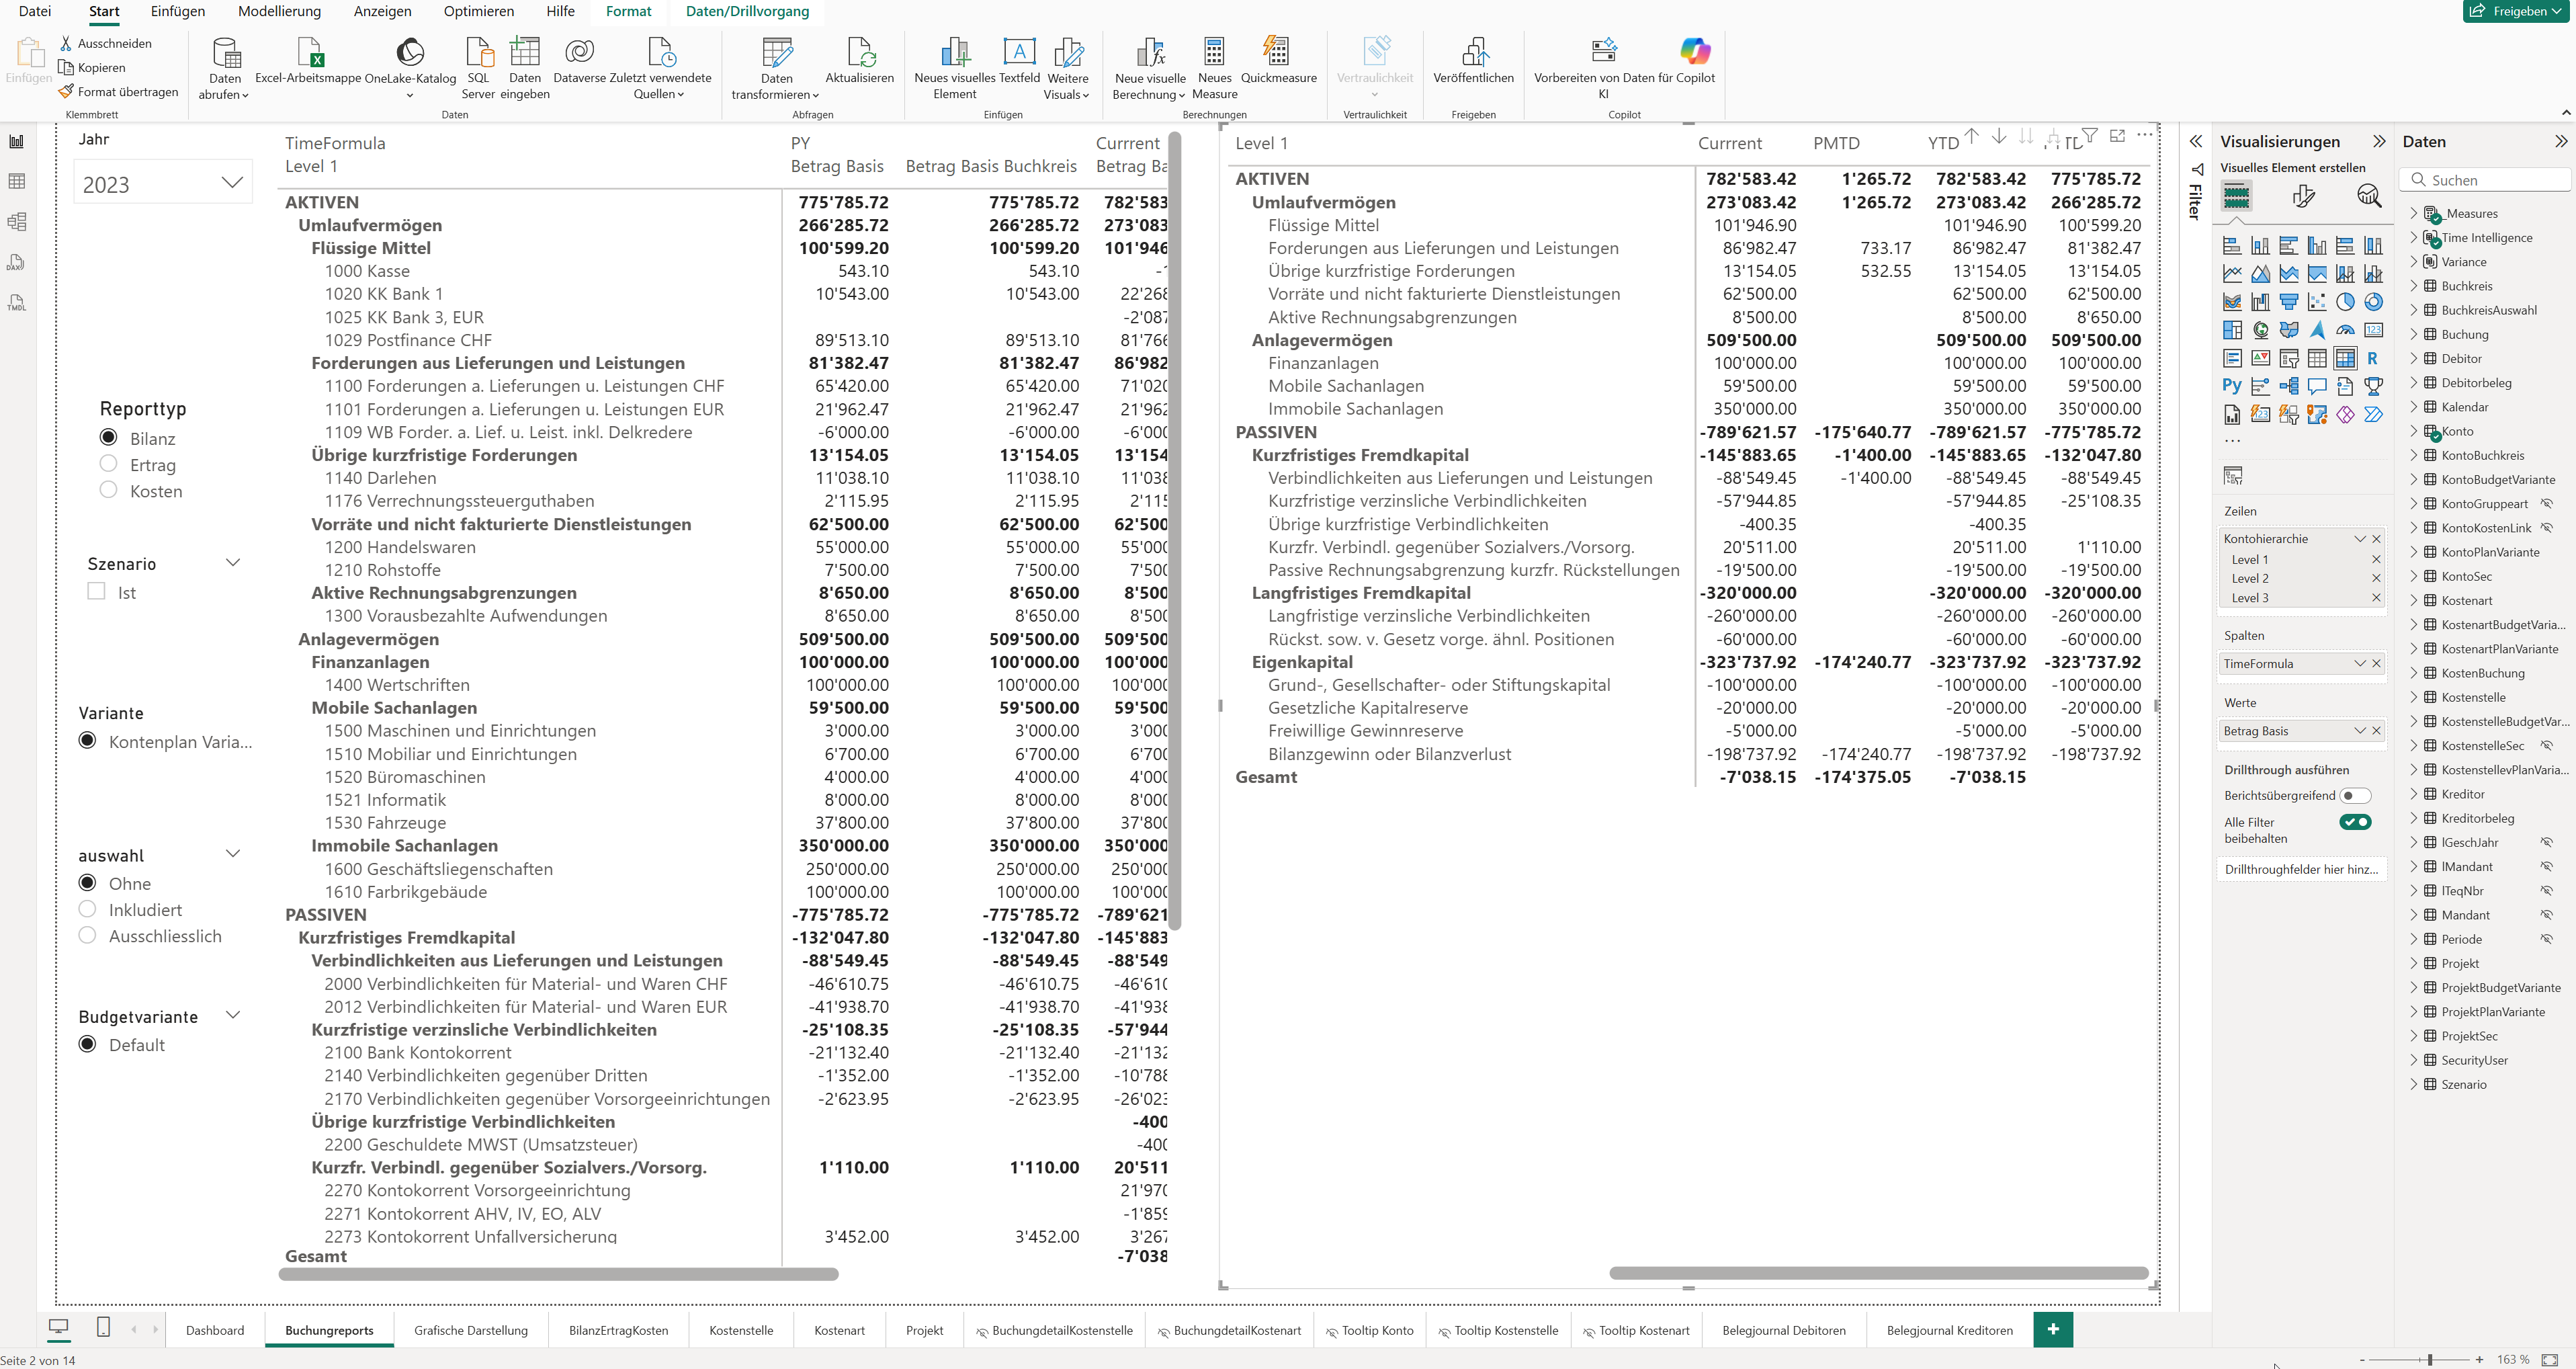Add a new page with the plus button
Screen dimensions: 2576x1369
pyautogui.click(x=2053, y=1330)
